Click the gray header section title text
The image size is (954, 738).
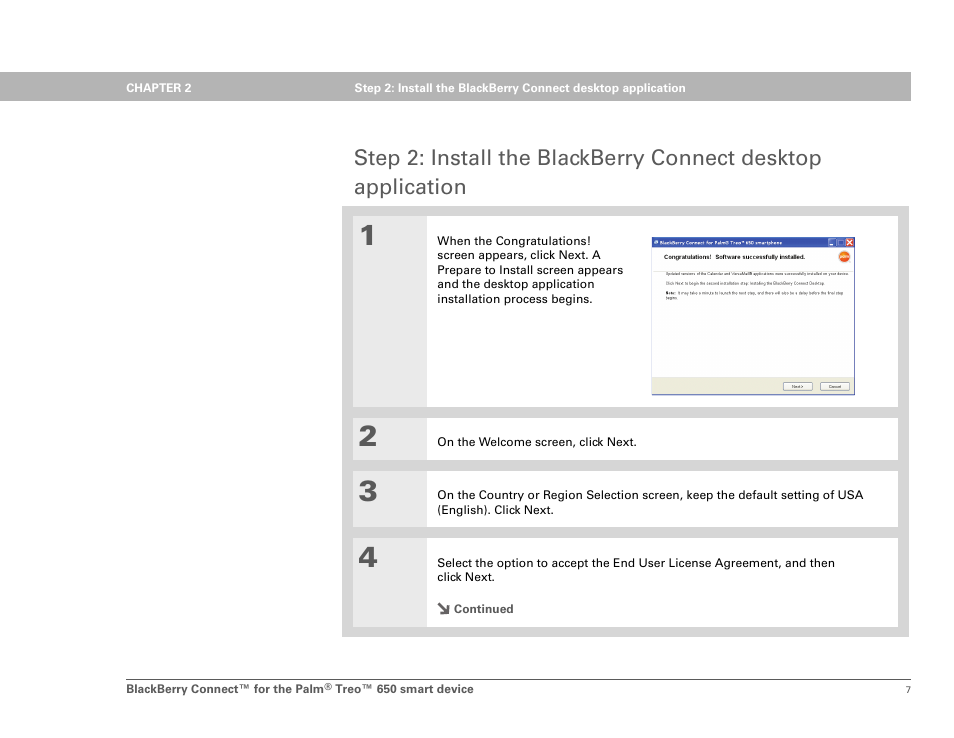click(x=520, y=88)
